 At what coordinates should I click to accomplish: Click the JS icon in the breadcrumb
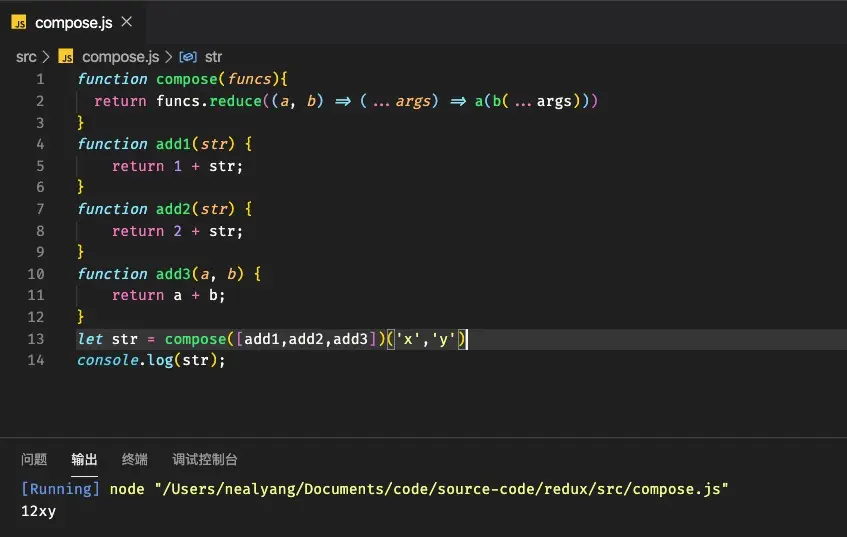click(x=66, y=57)
